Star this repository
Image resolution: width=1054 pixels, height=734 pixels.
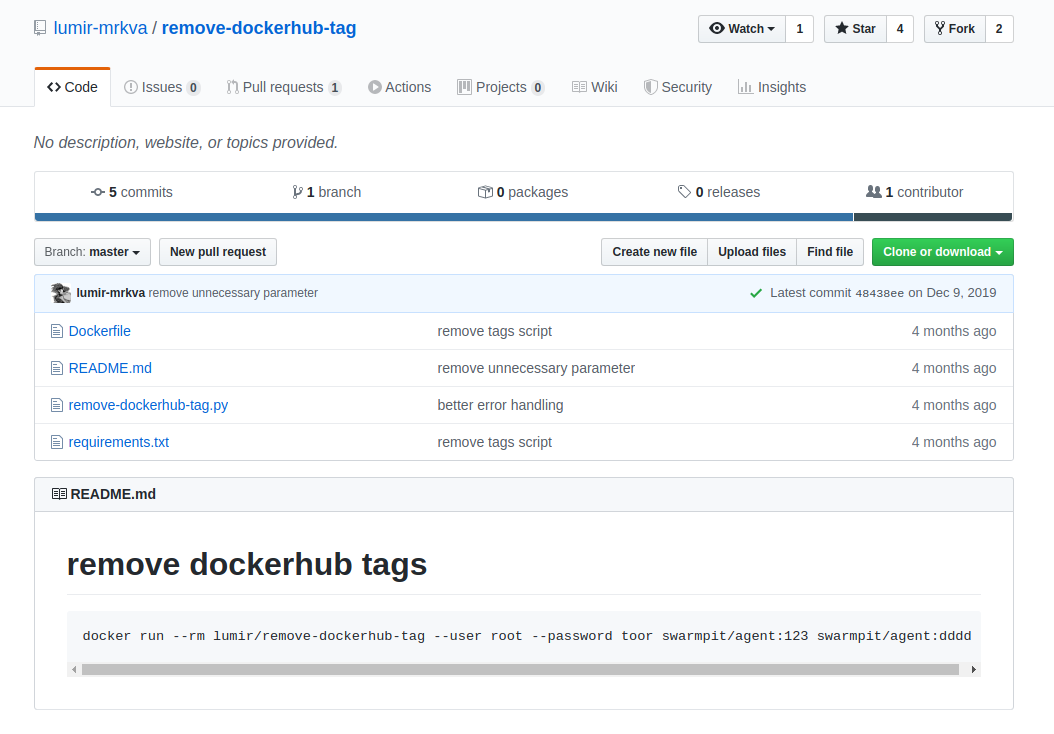coord(856,29)
